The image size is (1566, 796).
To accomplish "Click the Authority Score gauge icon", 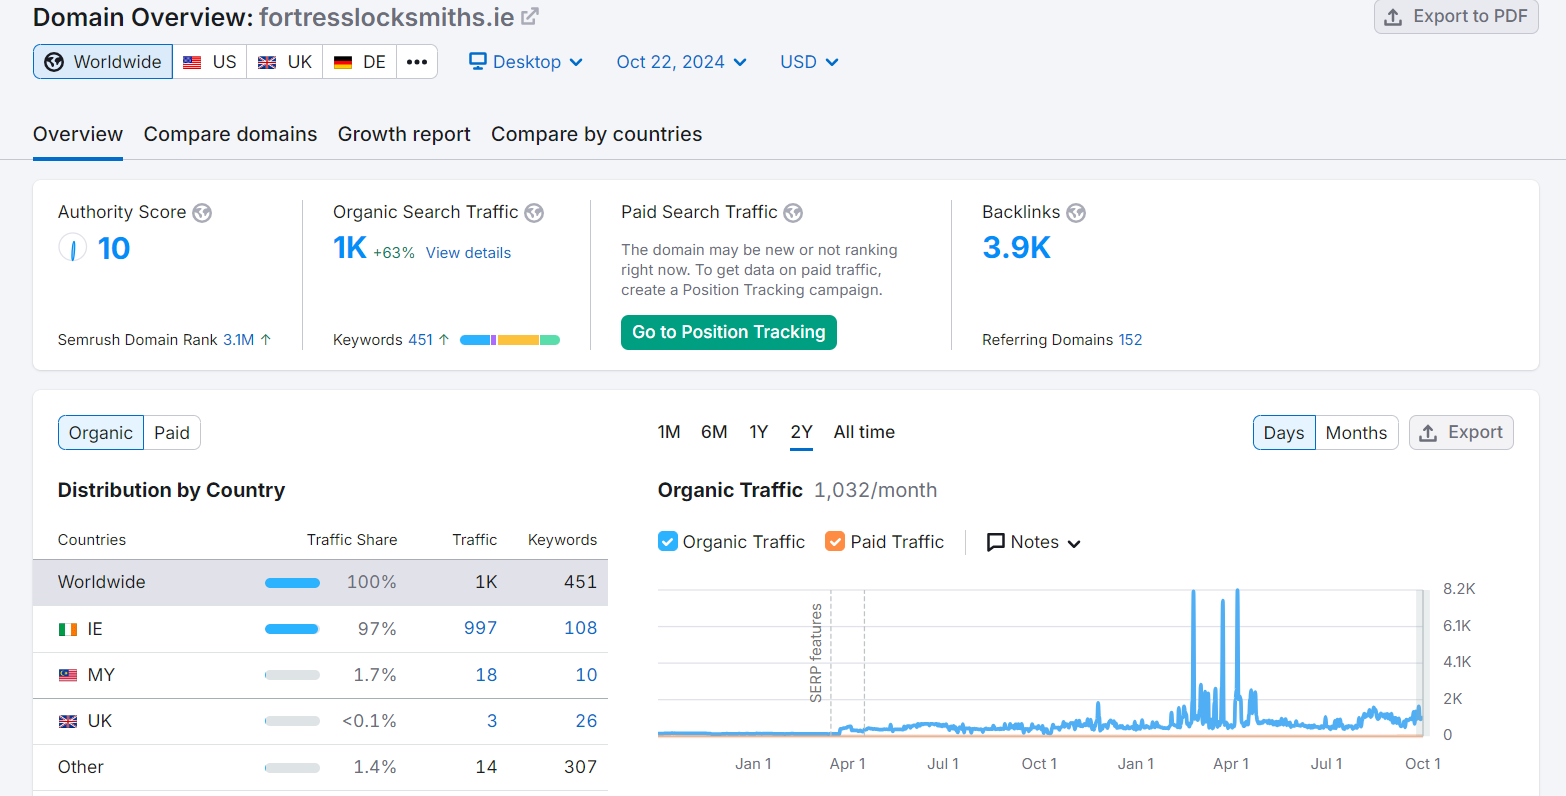I will pos(73,247).
